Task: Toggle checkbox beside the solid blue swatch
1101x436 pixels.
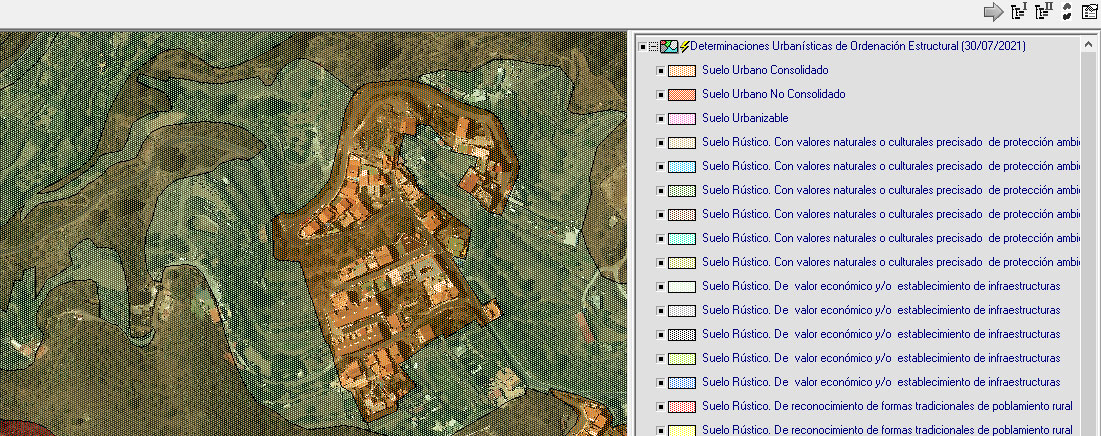Action: (x=660, y=383)
